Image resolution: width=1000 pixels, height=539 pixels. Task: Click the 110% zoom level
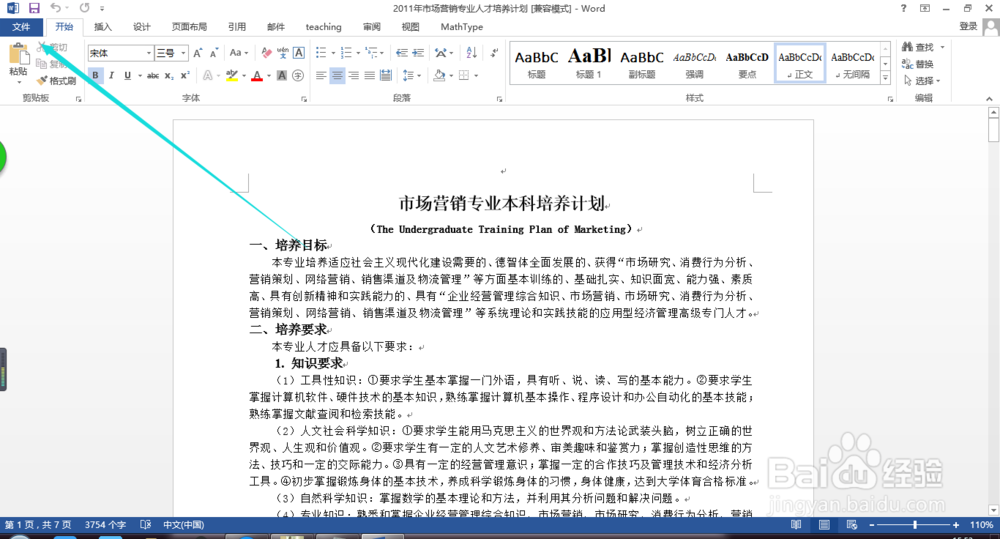click(x=981, y=525)
